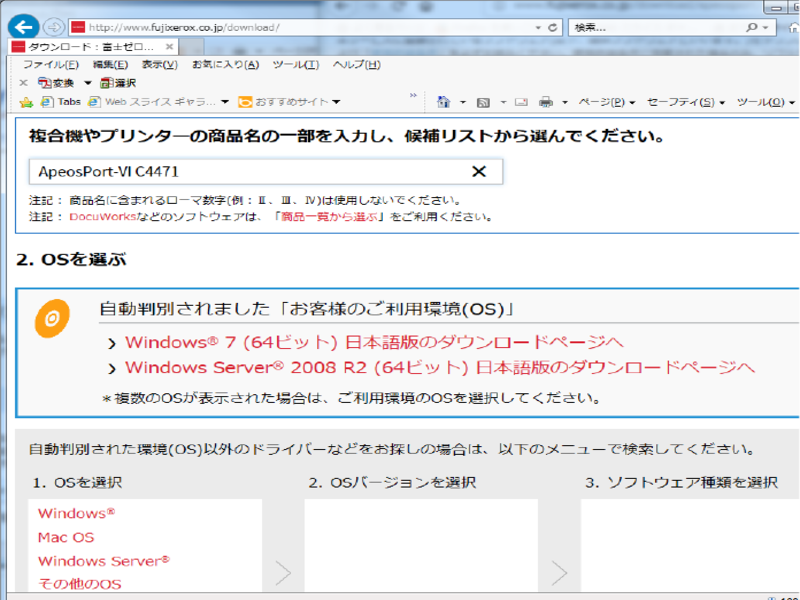Select Windows Server® in the OS list
800x600 pixels.
(104, 561)
